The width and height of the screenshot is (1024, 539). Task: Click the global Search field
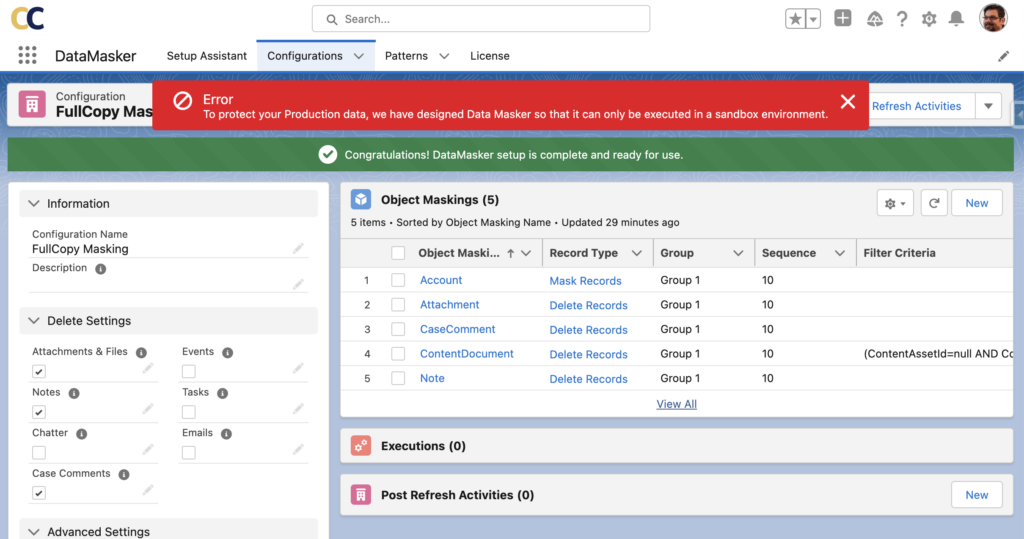click(x=480, y=19)
